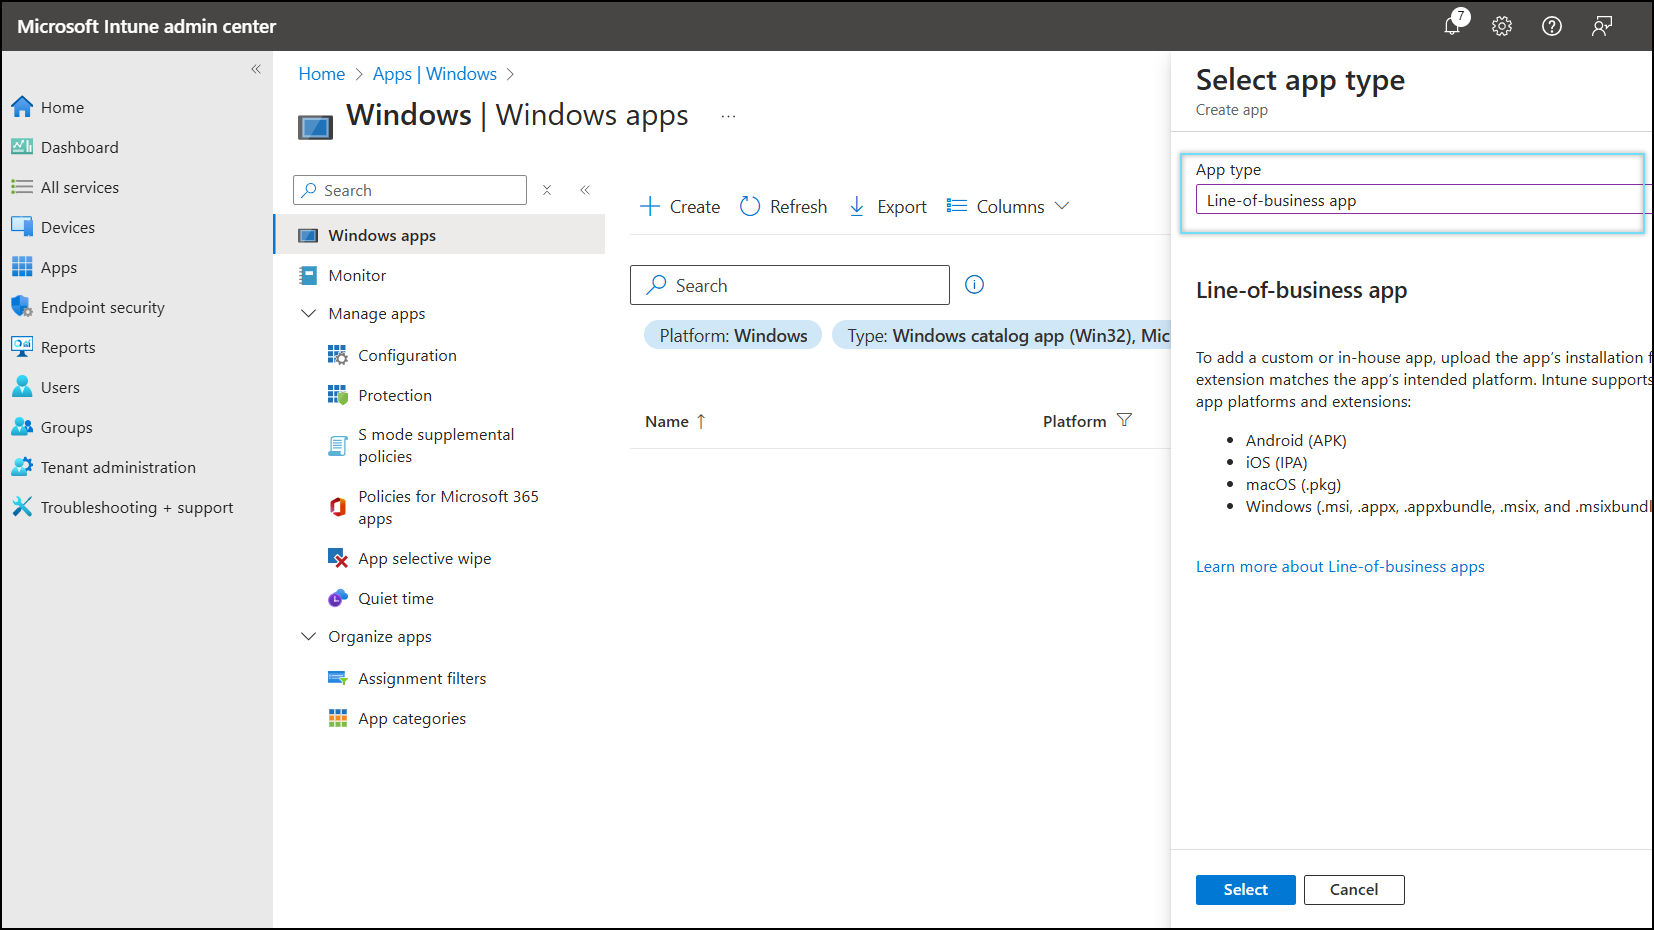Click the Quiet time icon
This screenshot has height=930, width=1654.
[338, 598]
